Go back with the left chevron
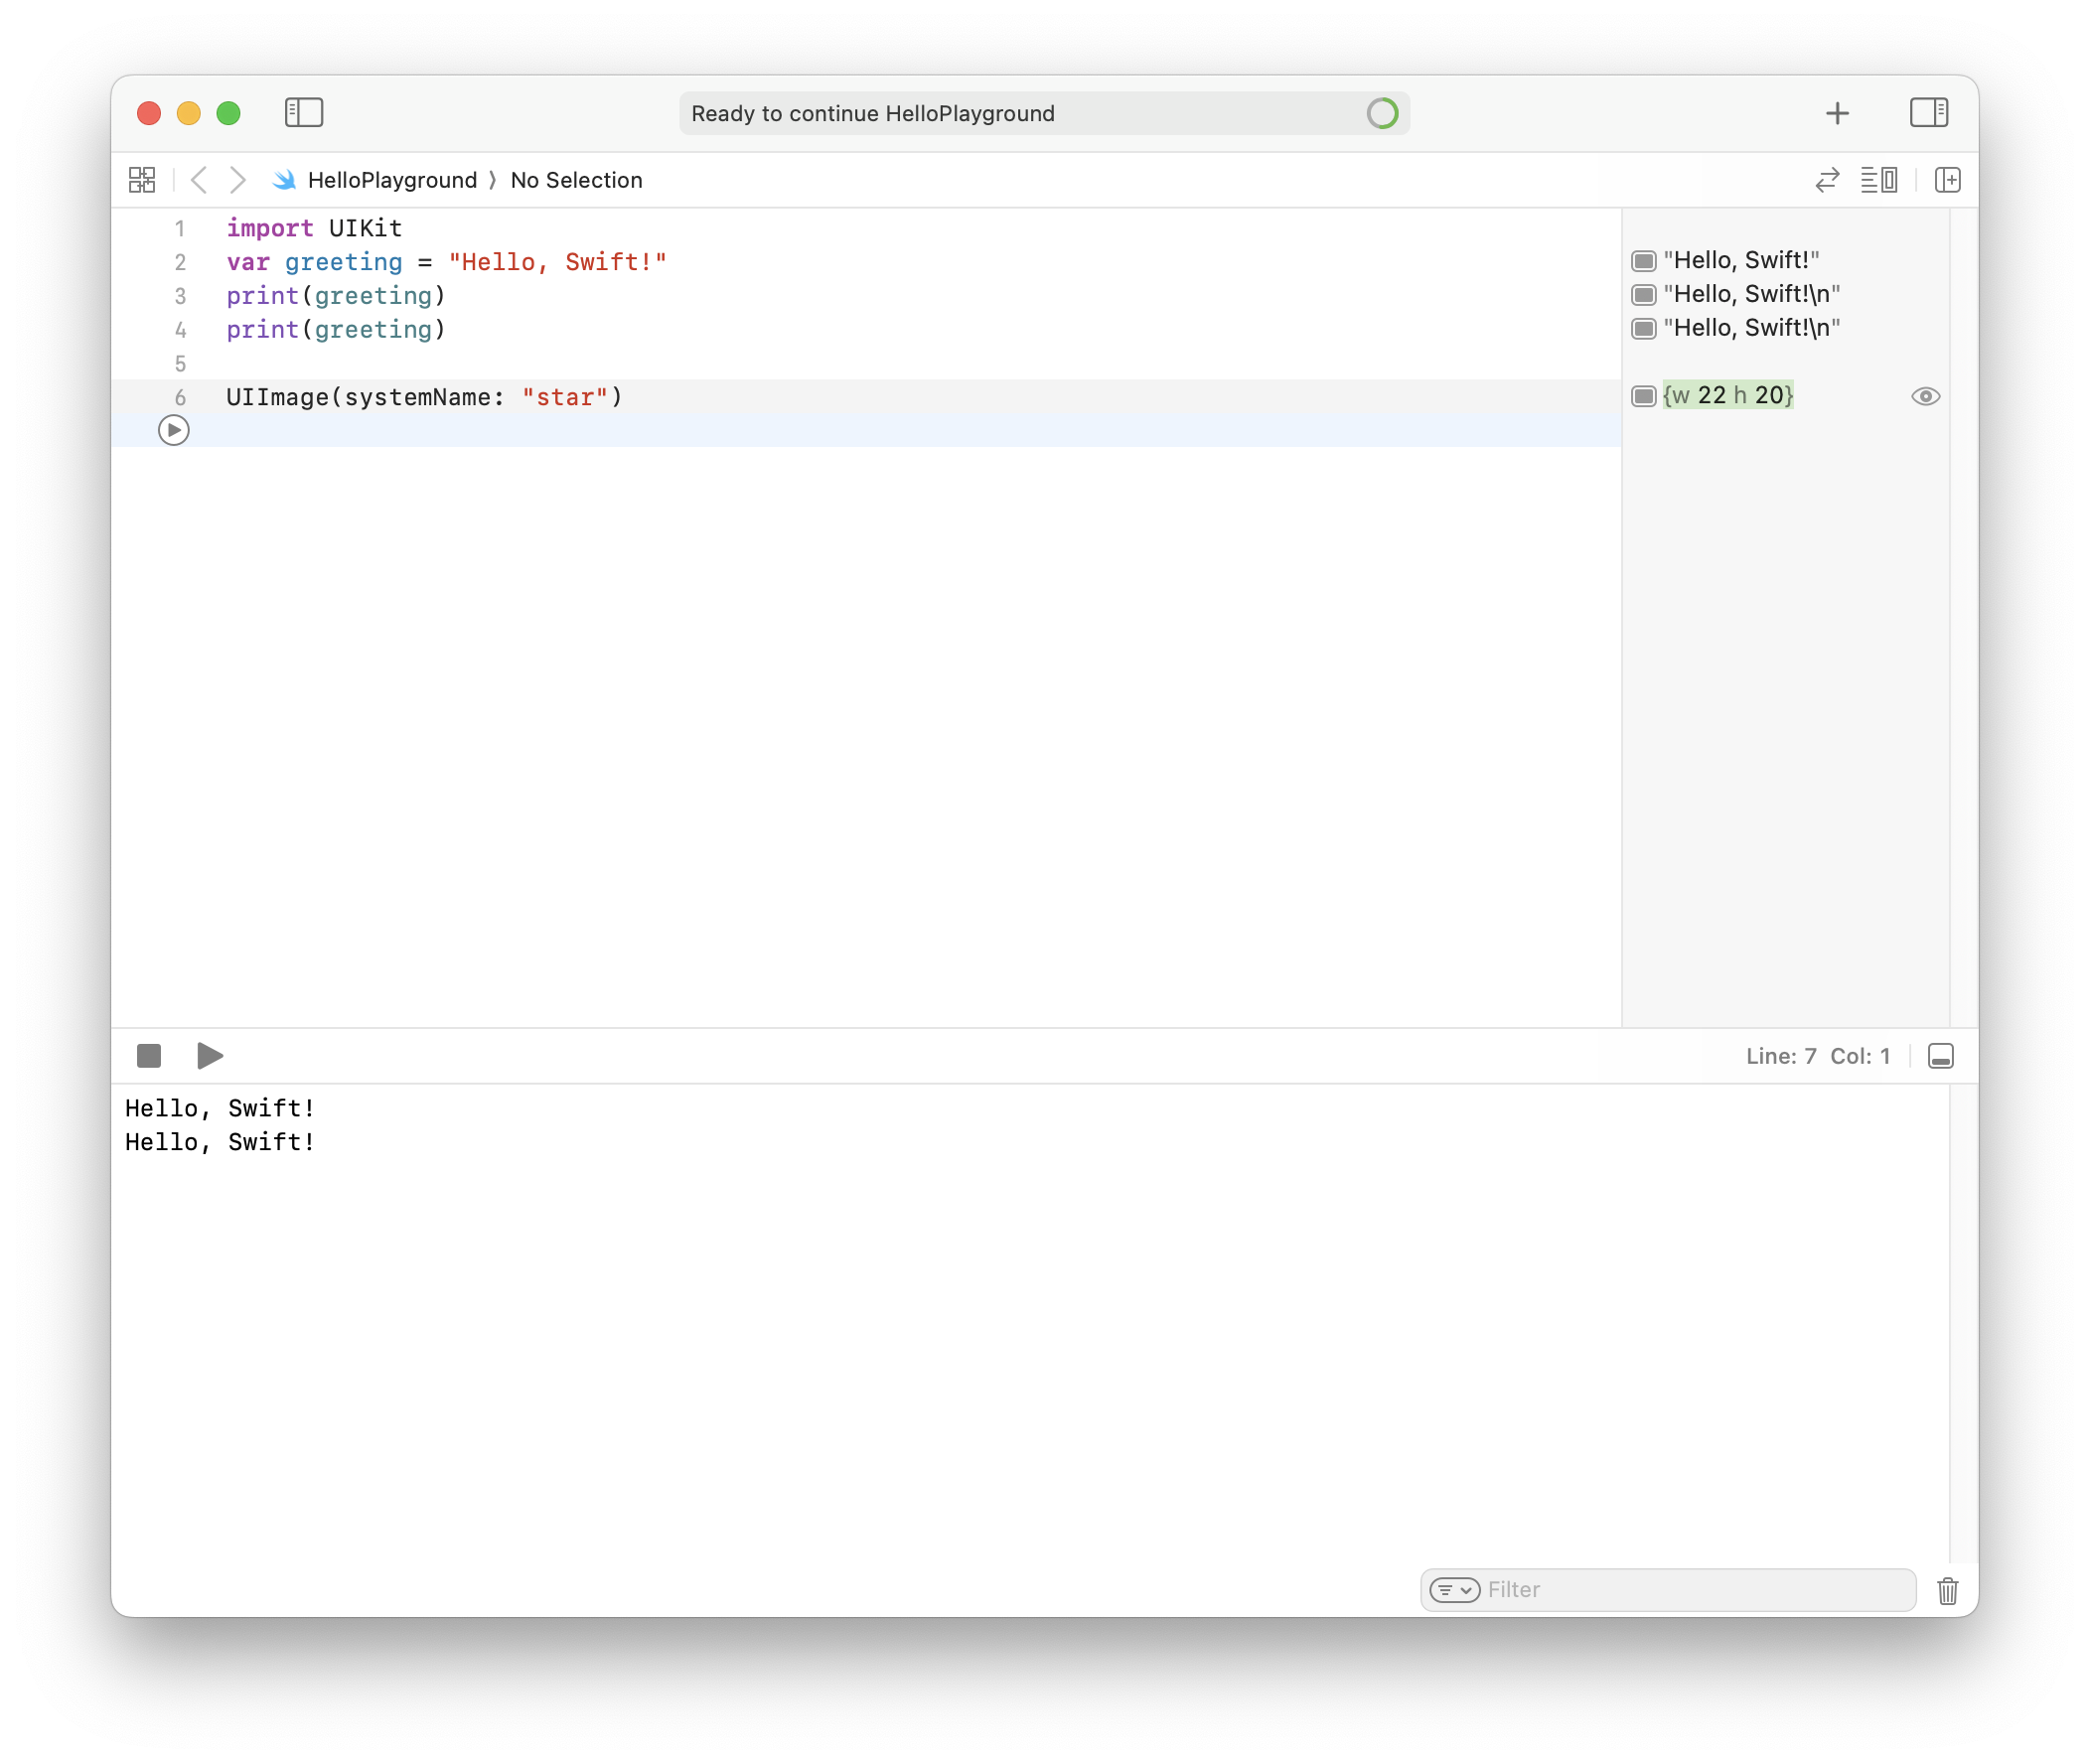The height and width of the screenshot is (1764, 2090). coord(199,180)
